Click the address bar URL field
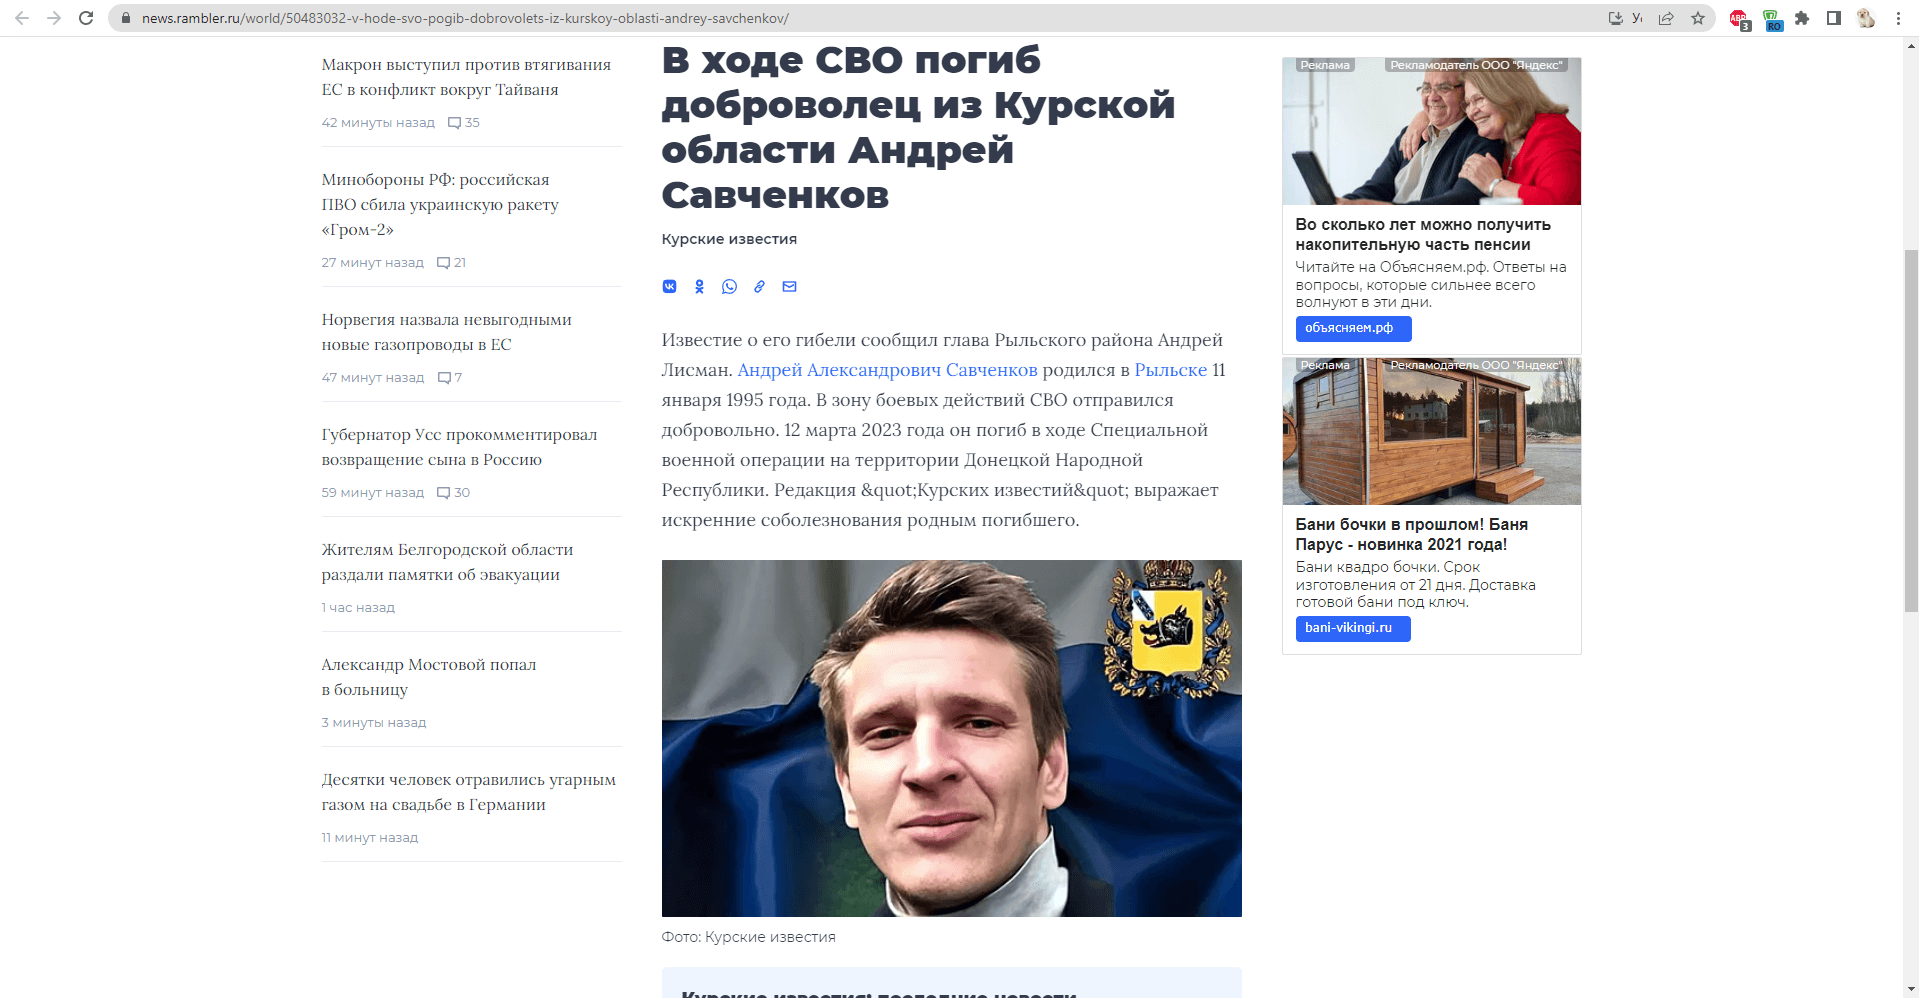1919x998 pixels. point(860,18)
